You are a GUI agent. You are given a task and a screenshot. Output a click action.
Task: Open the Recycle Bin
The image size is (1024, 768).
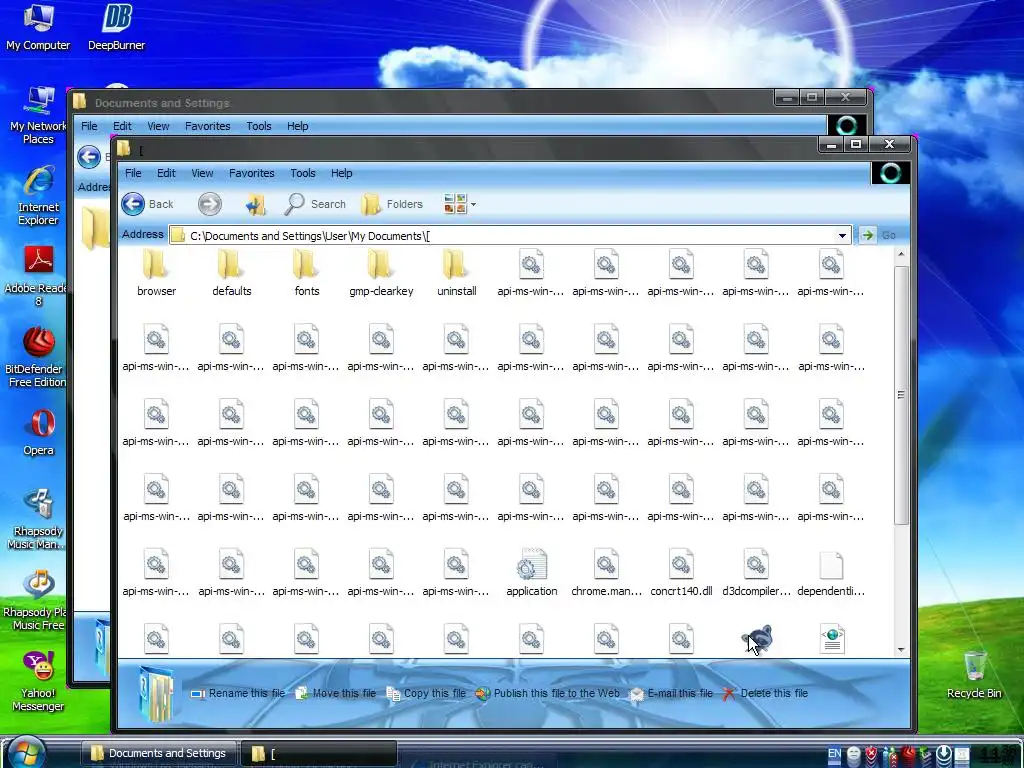[x=974, y=675]
